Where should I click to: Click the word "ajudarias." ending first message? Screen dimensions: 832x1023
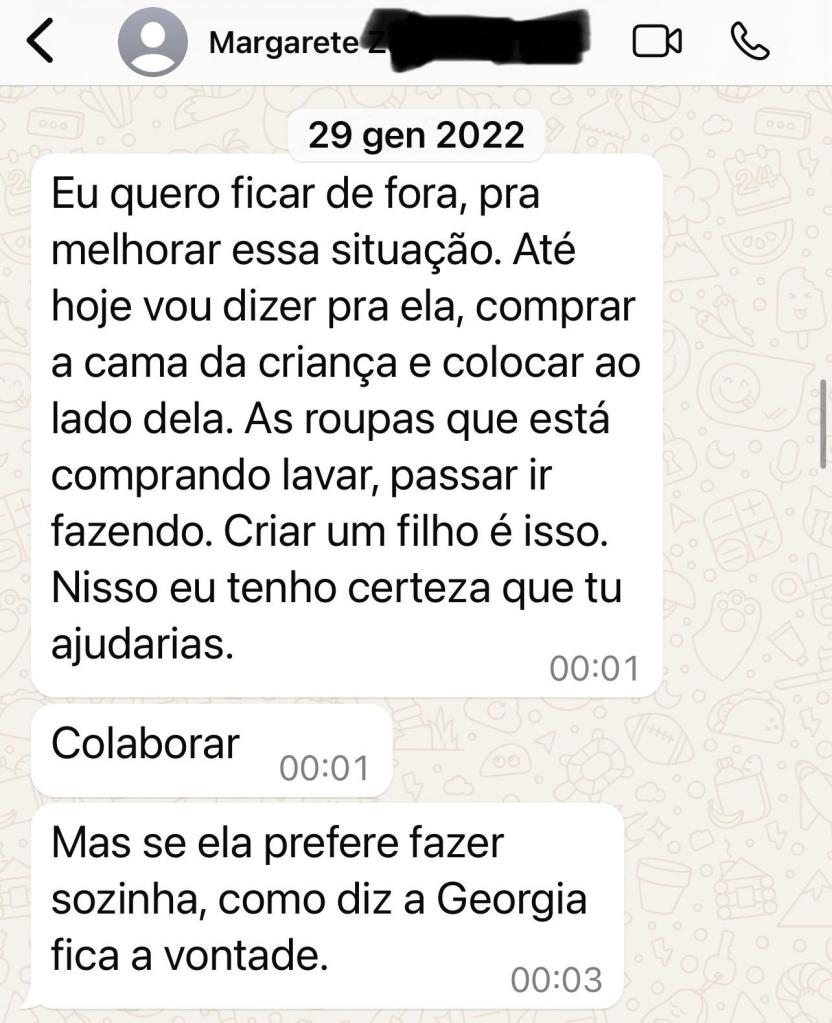[x=142, y=645]
